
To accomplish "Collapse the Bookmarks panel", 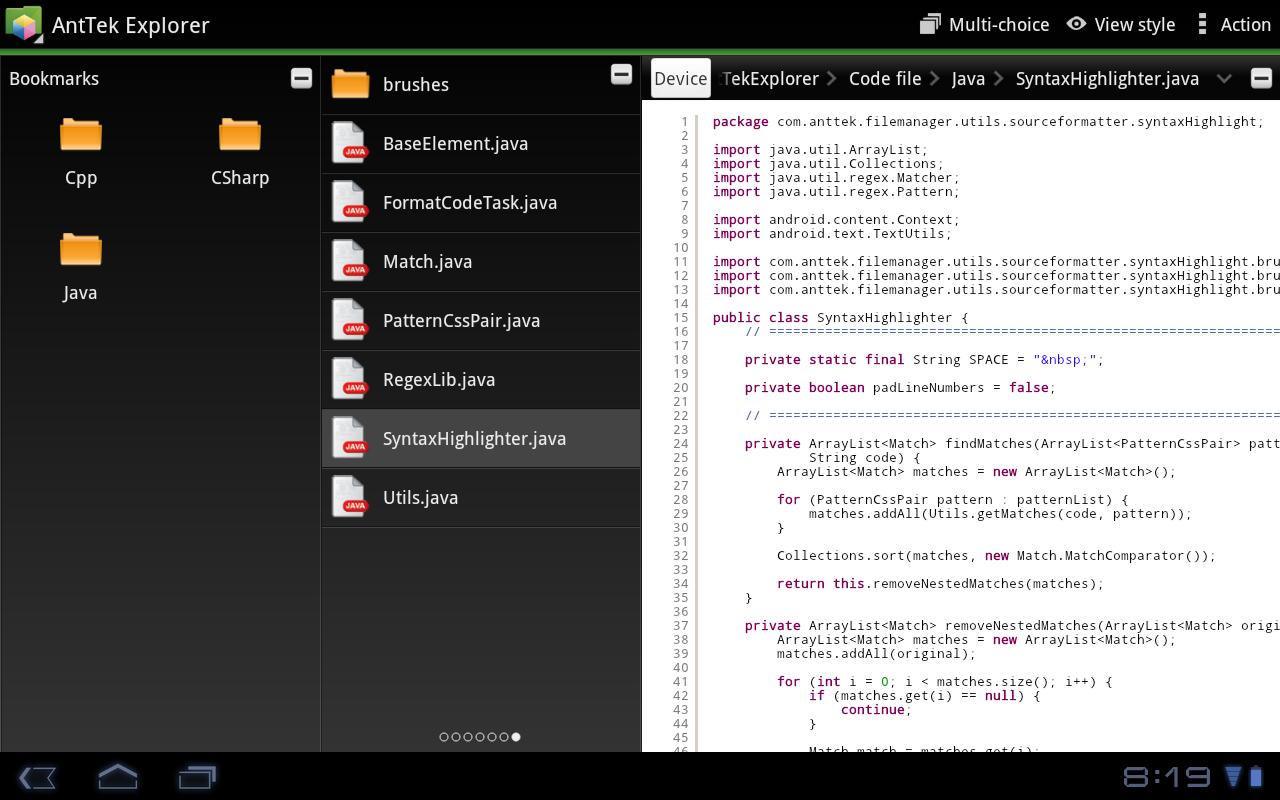I will [301, 78].
